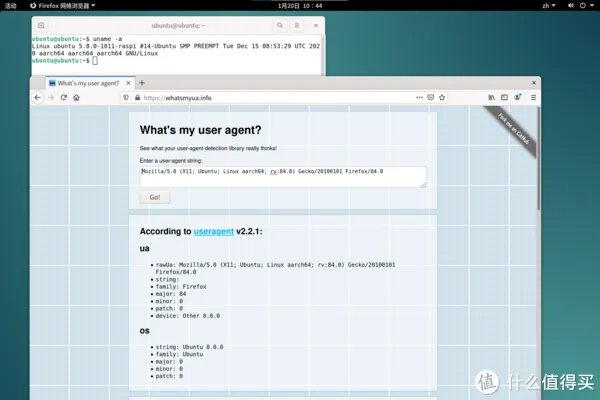The width and height of the screenshot is (600, 400).
Task: Follow the useragent link
Action: click(213, 231)
